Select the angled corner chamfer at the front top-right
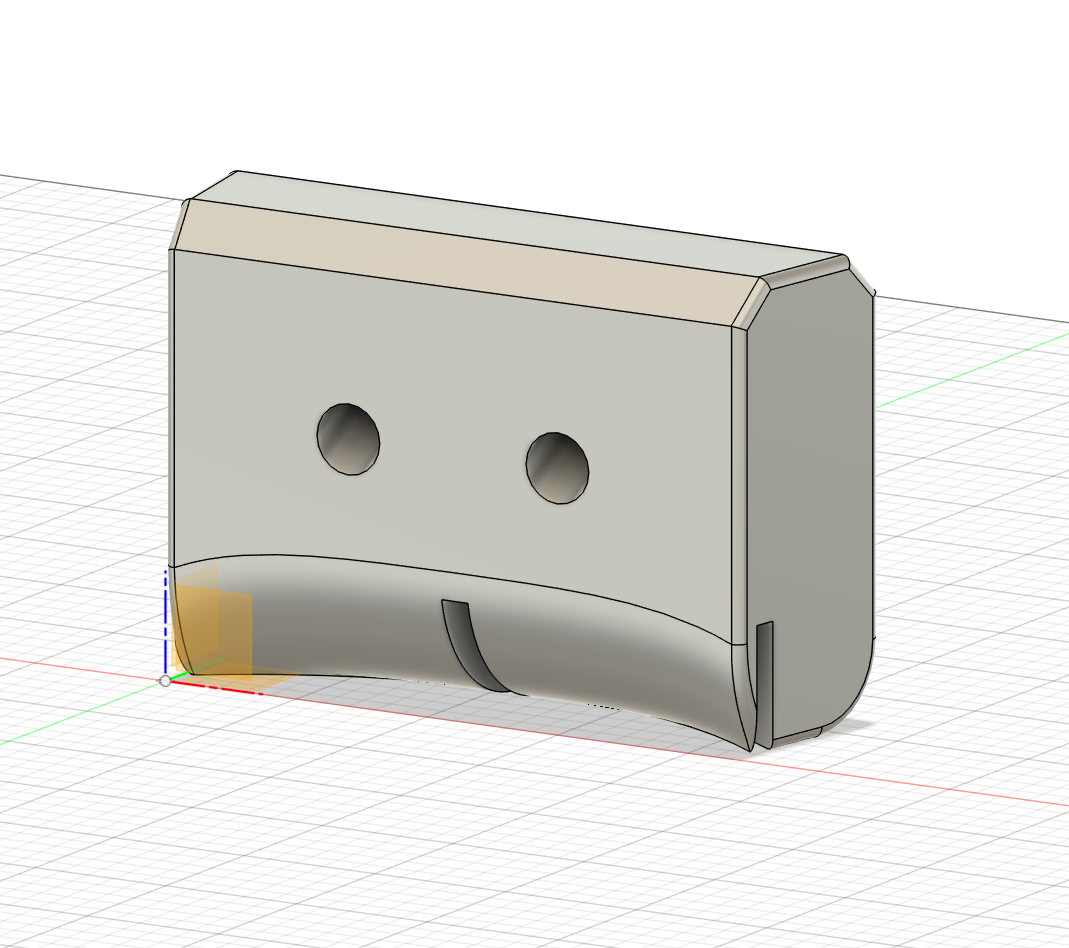This screenshot has height=948, width=1069. point(751,305)
